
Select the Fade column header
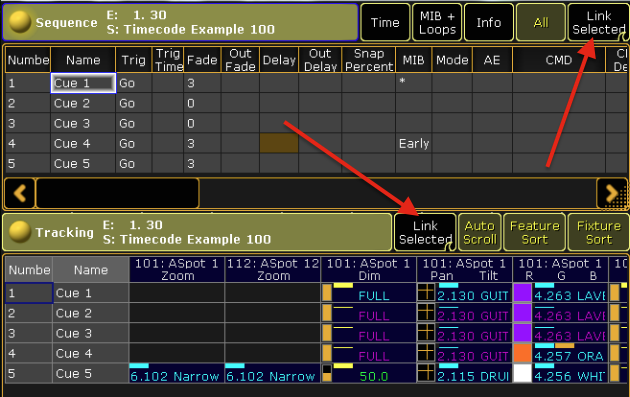202,60
